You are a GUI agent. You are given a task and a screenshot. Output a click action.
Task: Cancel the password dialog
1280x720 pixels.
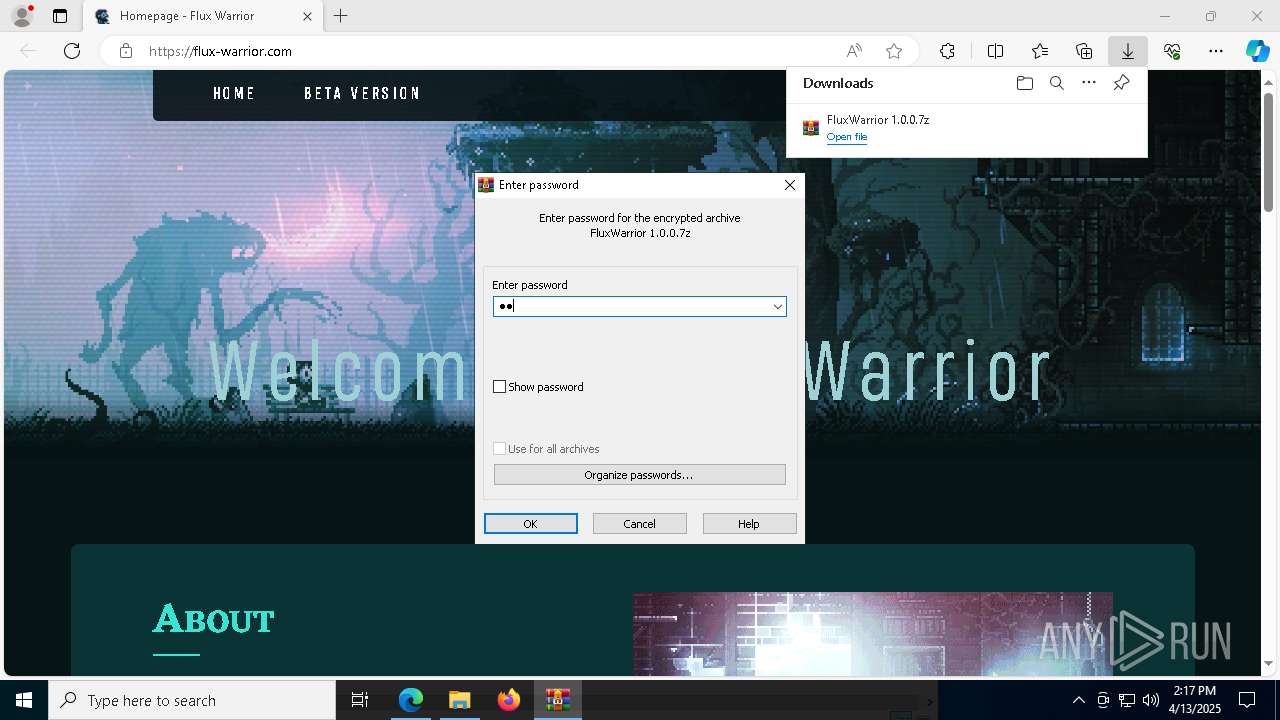point(639,524)
